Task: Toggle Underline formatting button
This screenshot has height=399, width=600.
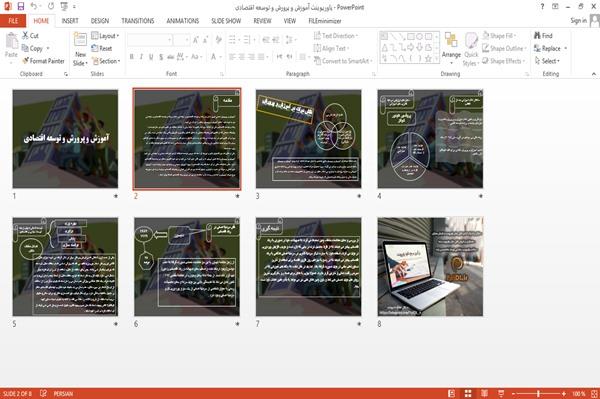Action: tap(151, 57)
